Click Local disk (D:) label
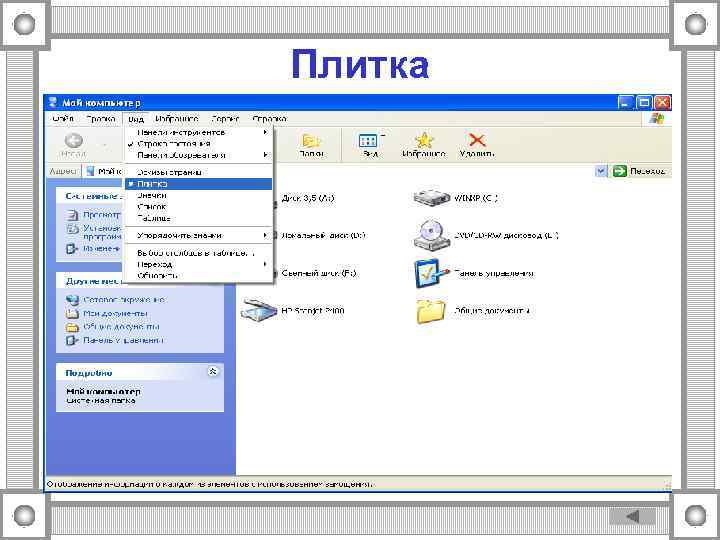 (x=323, y=236)
